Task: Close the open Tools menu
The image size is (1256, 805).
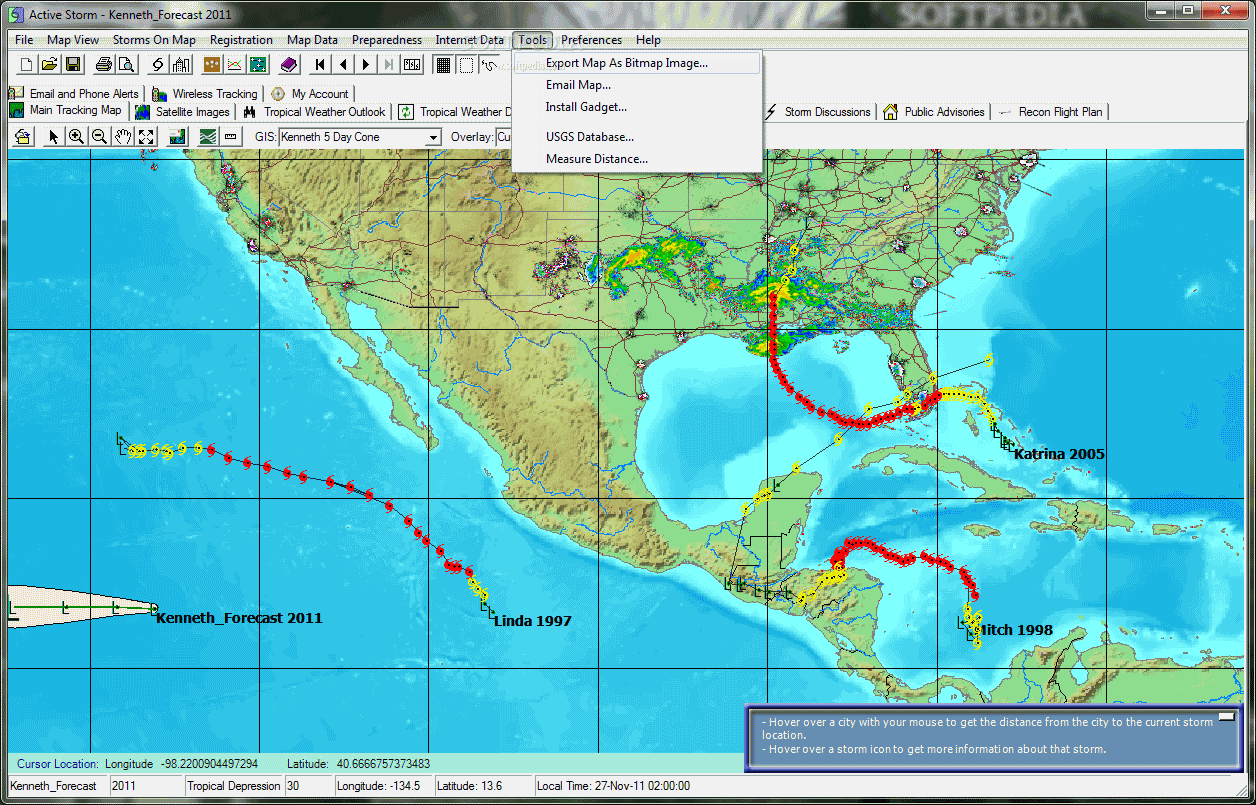Action: (533, 40)
